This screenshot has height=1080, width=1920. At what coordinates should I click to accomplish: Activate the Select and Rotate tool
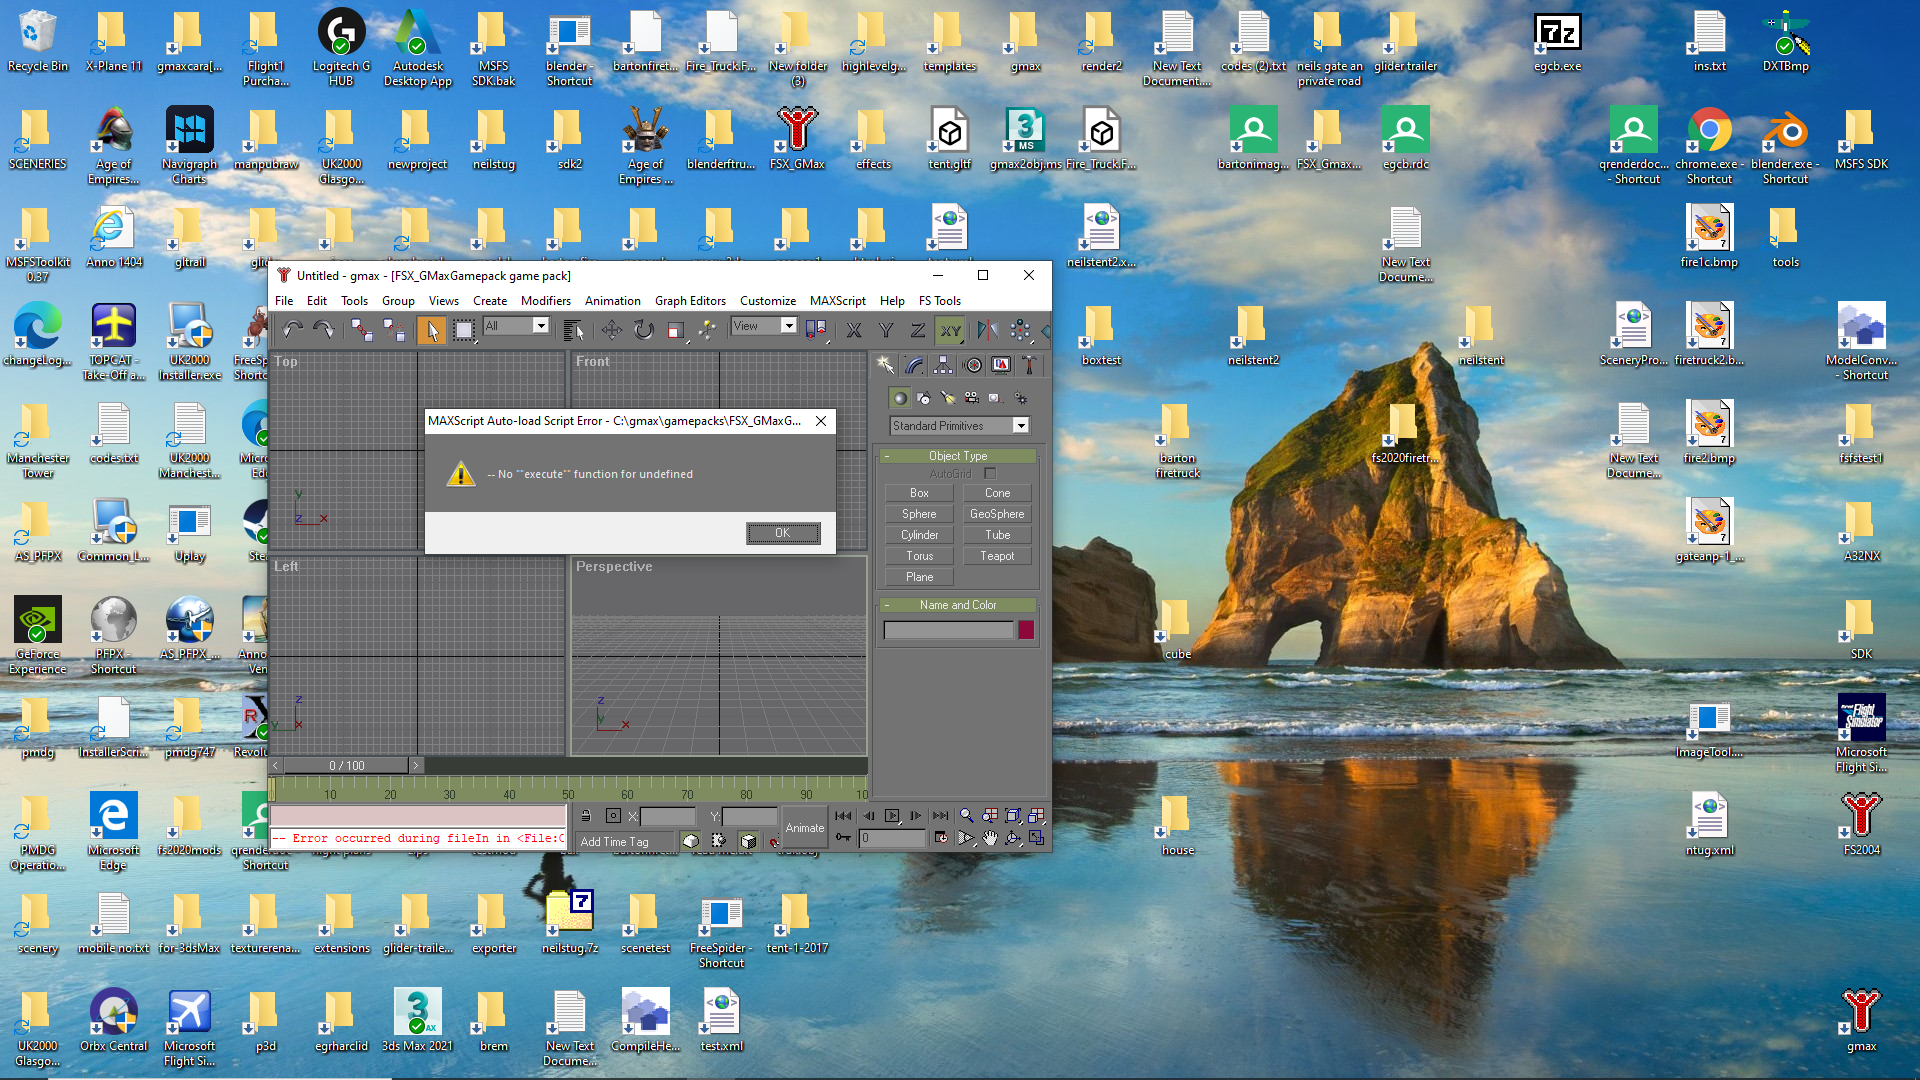pos(643,329)
